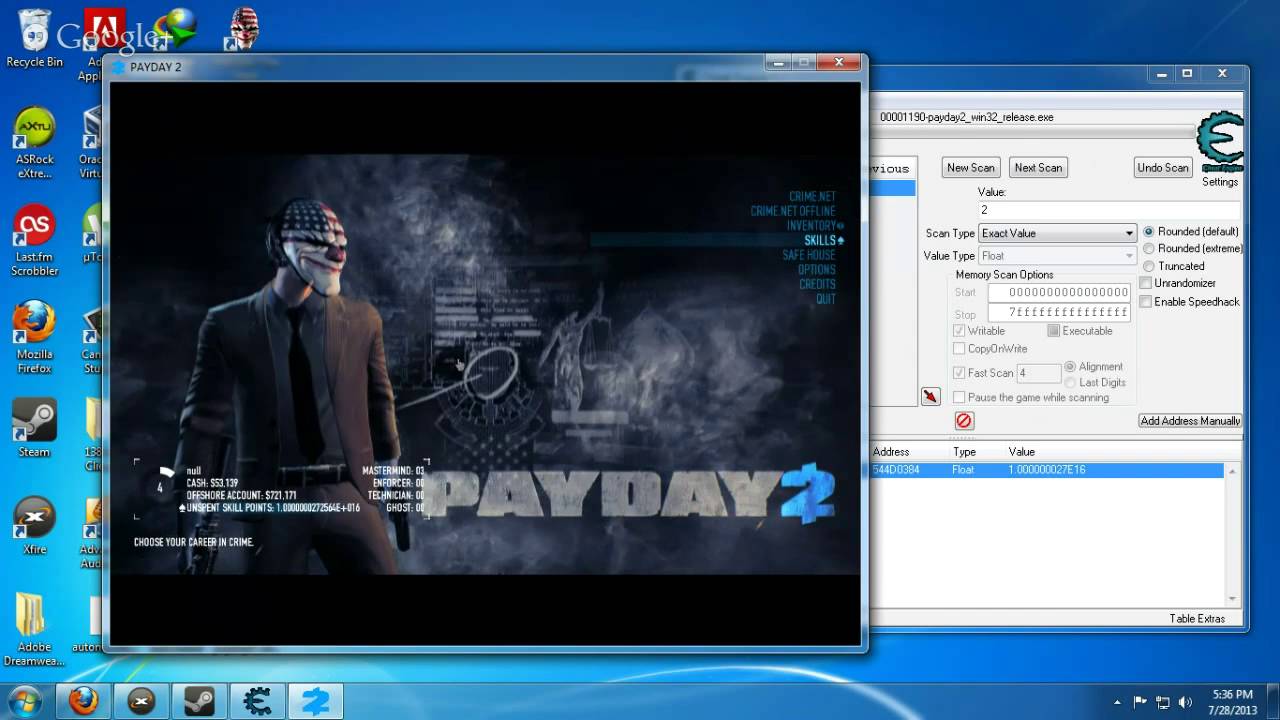Viewport: 1280px width, 720px height.
Task: Open OPTIONS in the game menu
Action: click(x=816, y=270)
